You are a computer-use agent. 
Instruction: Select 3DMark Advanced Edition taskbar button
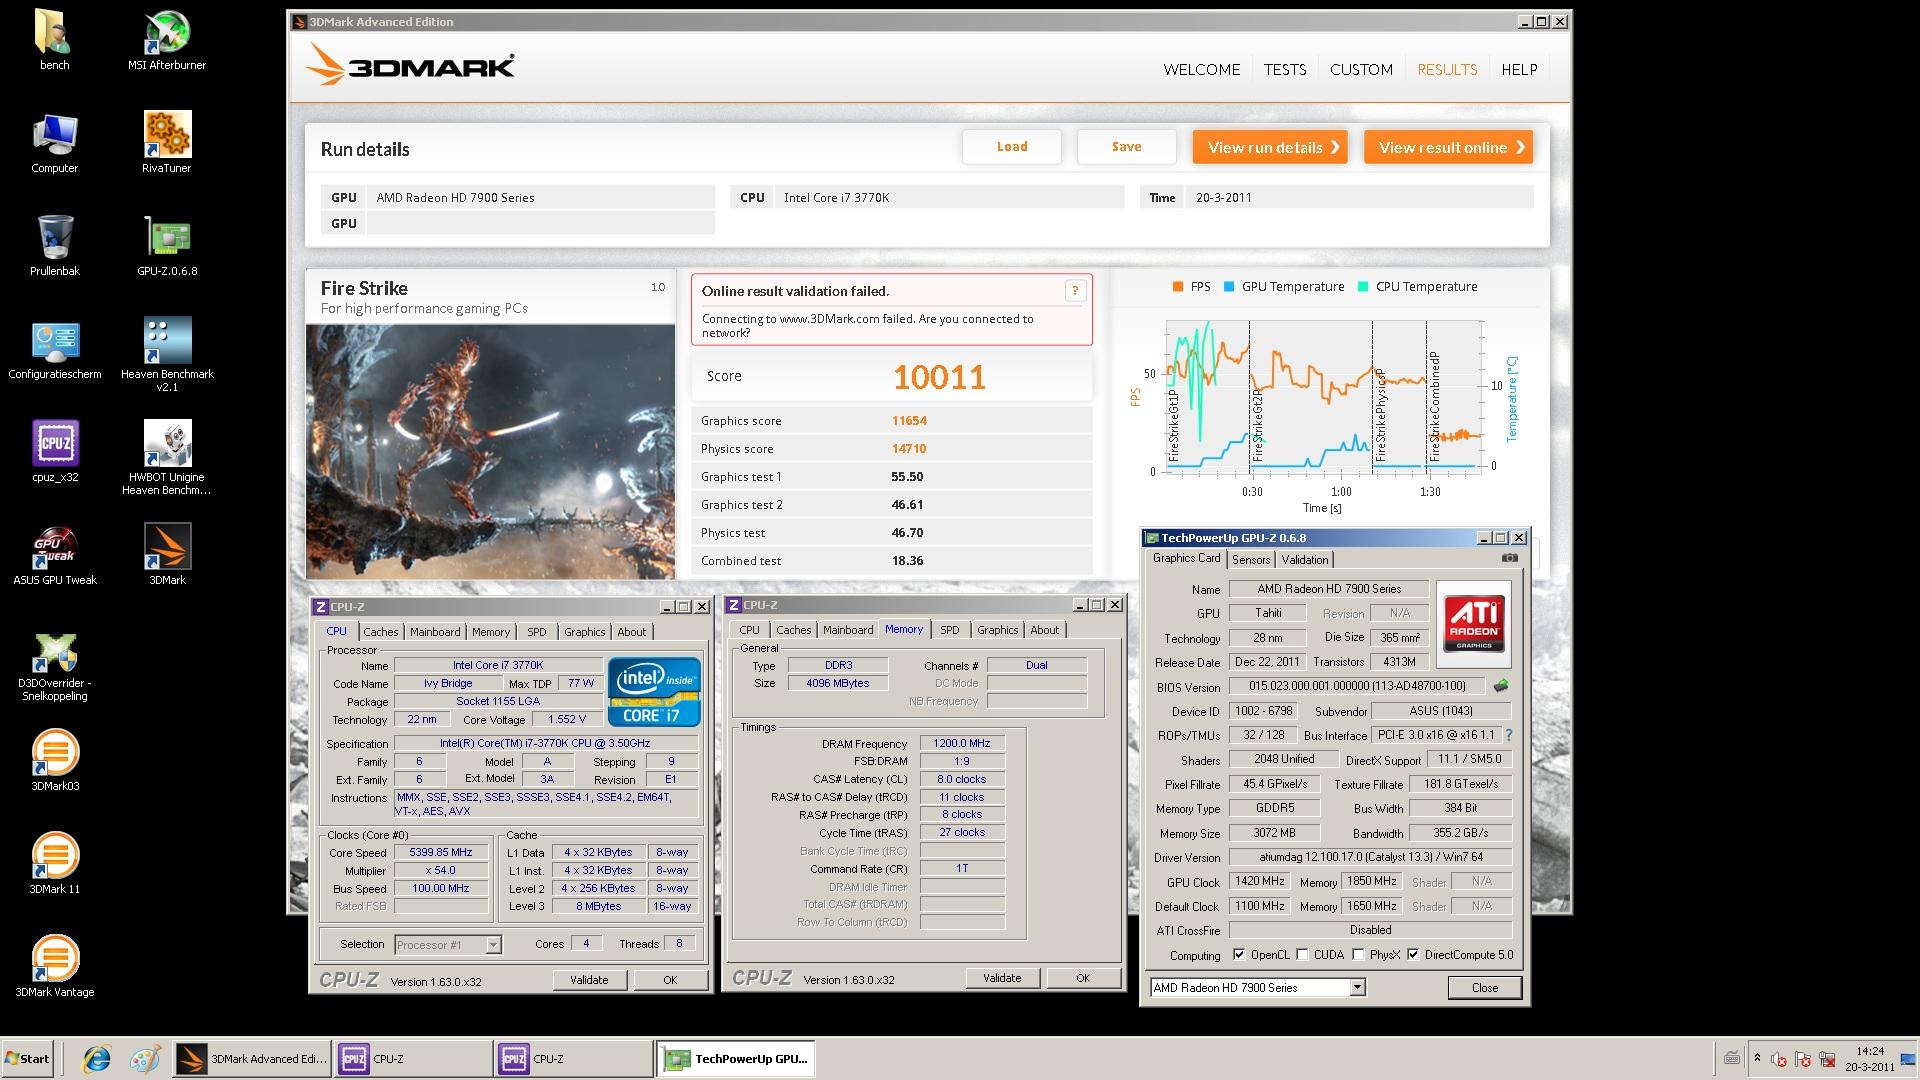coord(252,1059)
